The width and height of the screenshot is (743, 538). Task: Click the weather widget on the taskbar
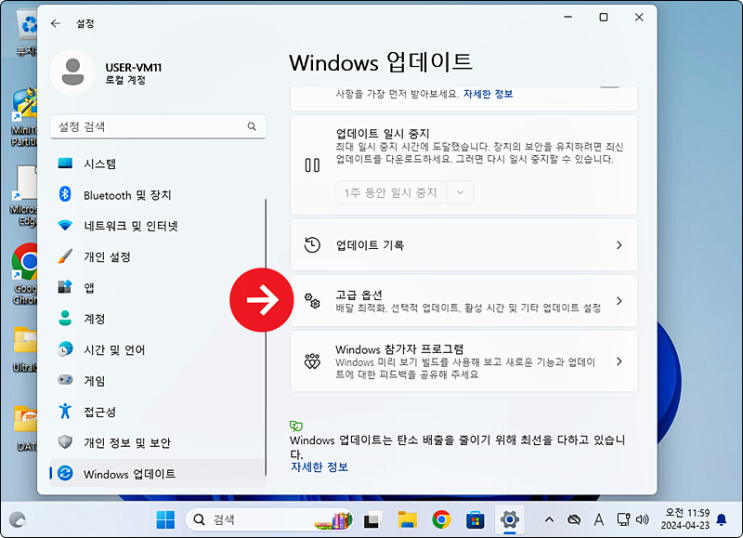tap(18, 520)
